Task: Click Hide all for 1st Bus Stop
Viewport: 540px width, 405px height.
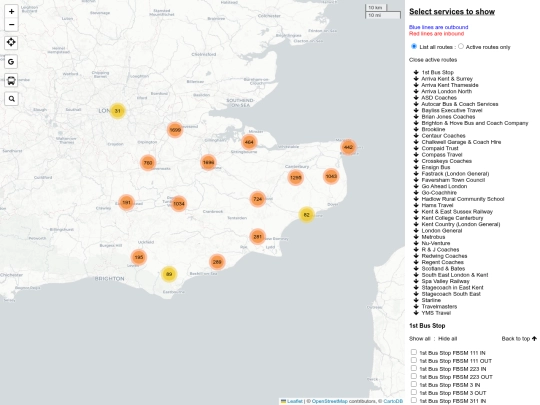Action: [x=447, y=339]
